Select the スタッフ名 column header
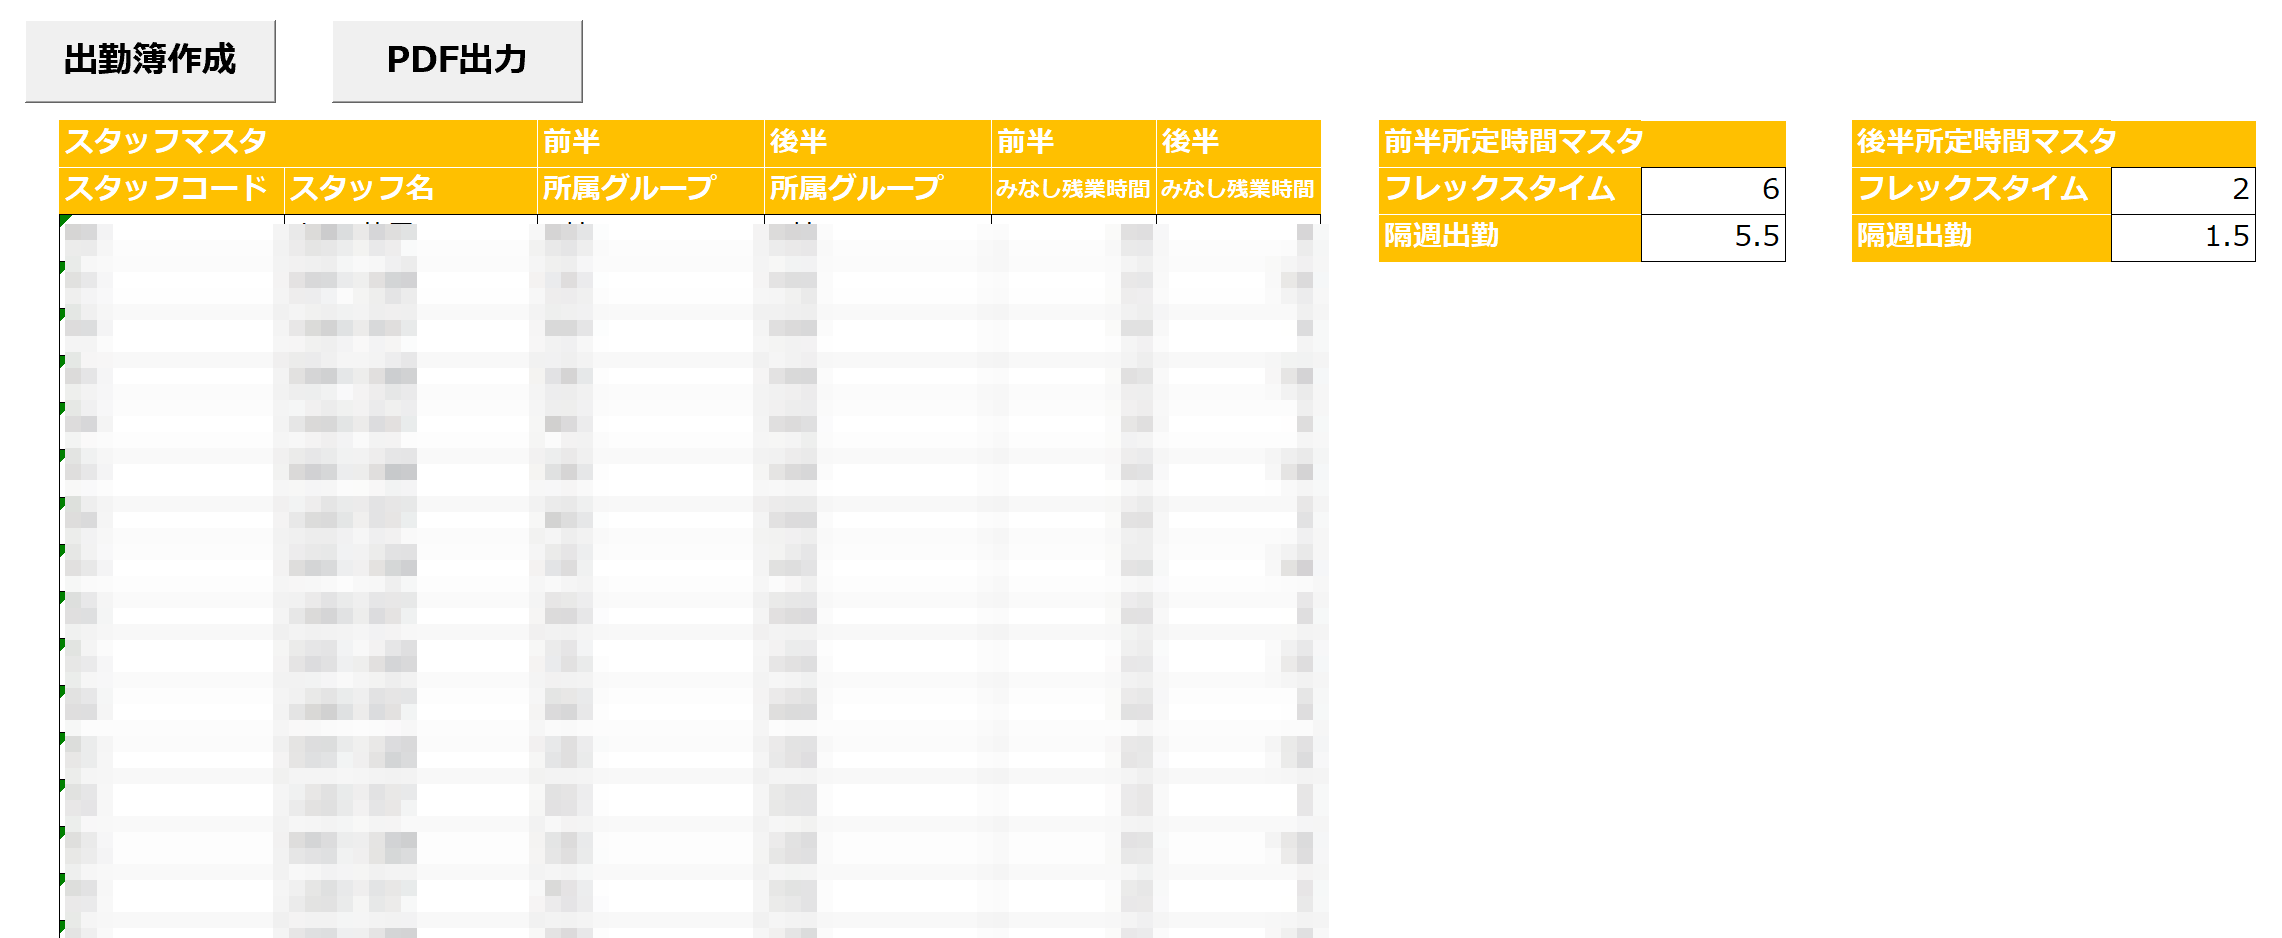 411,190
